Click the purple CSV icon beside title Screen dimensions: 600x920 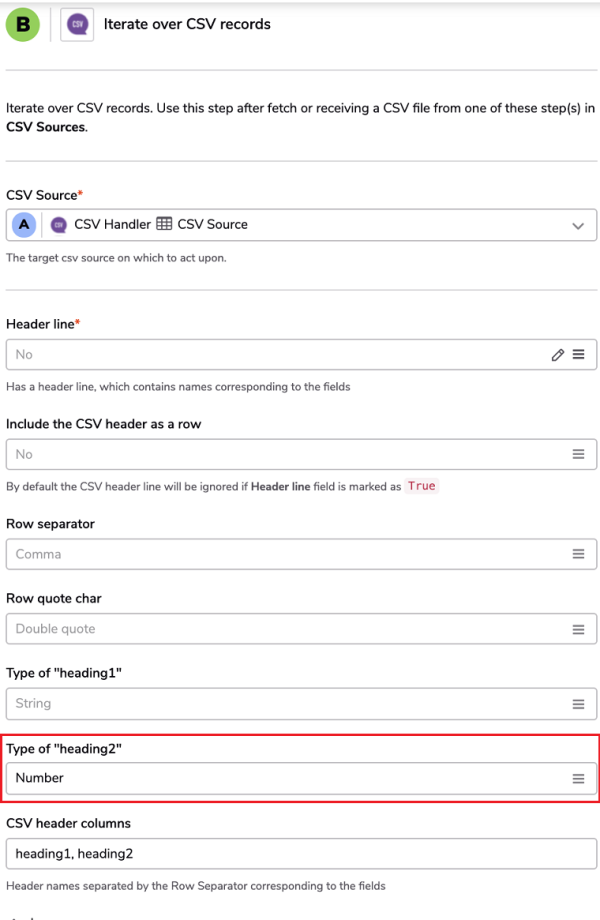(x=77, y=25)
